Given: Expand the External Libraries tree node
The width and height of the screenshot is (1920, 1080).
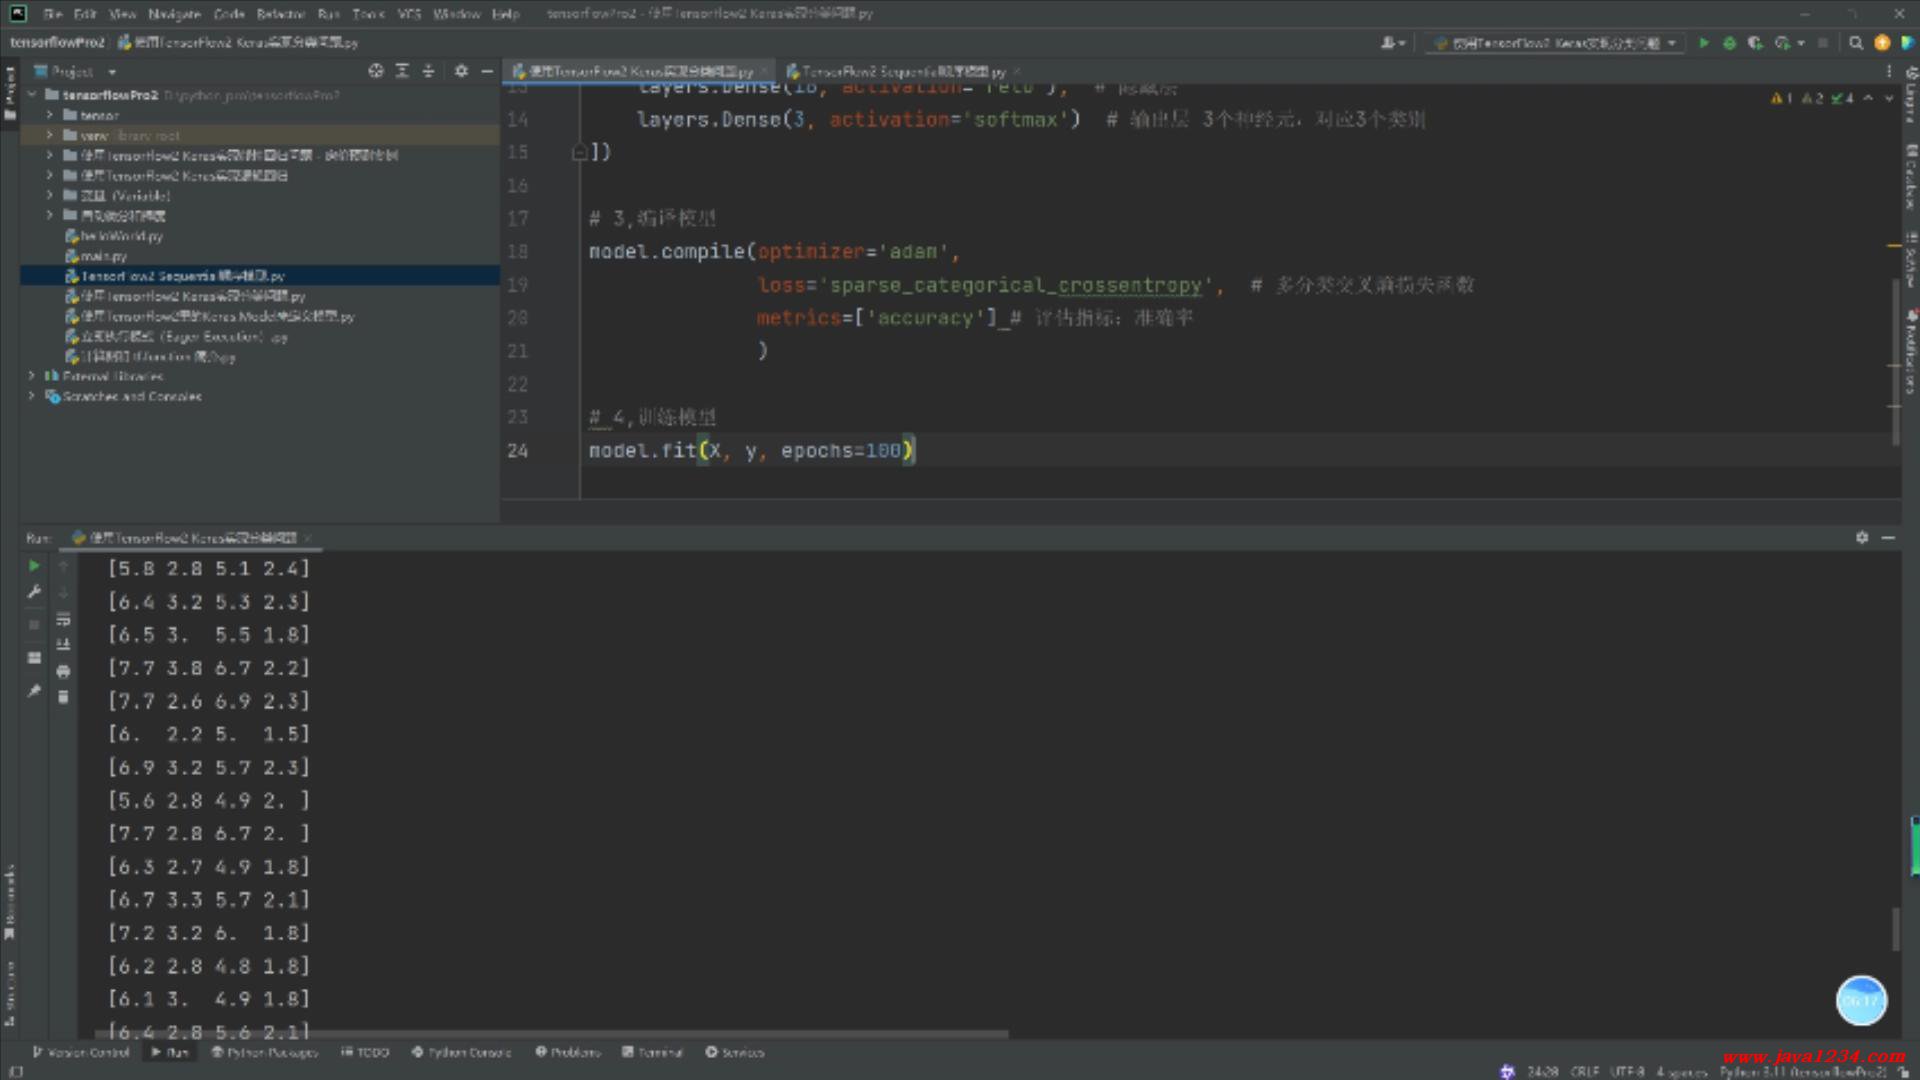Looking at the screenshot, I should tap(32, 377).
